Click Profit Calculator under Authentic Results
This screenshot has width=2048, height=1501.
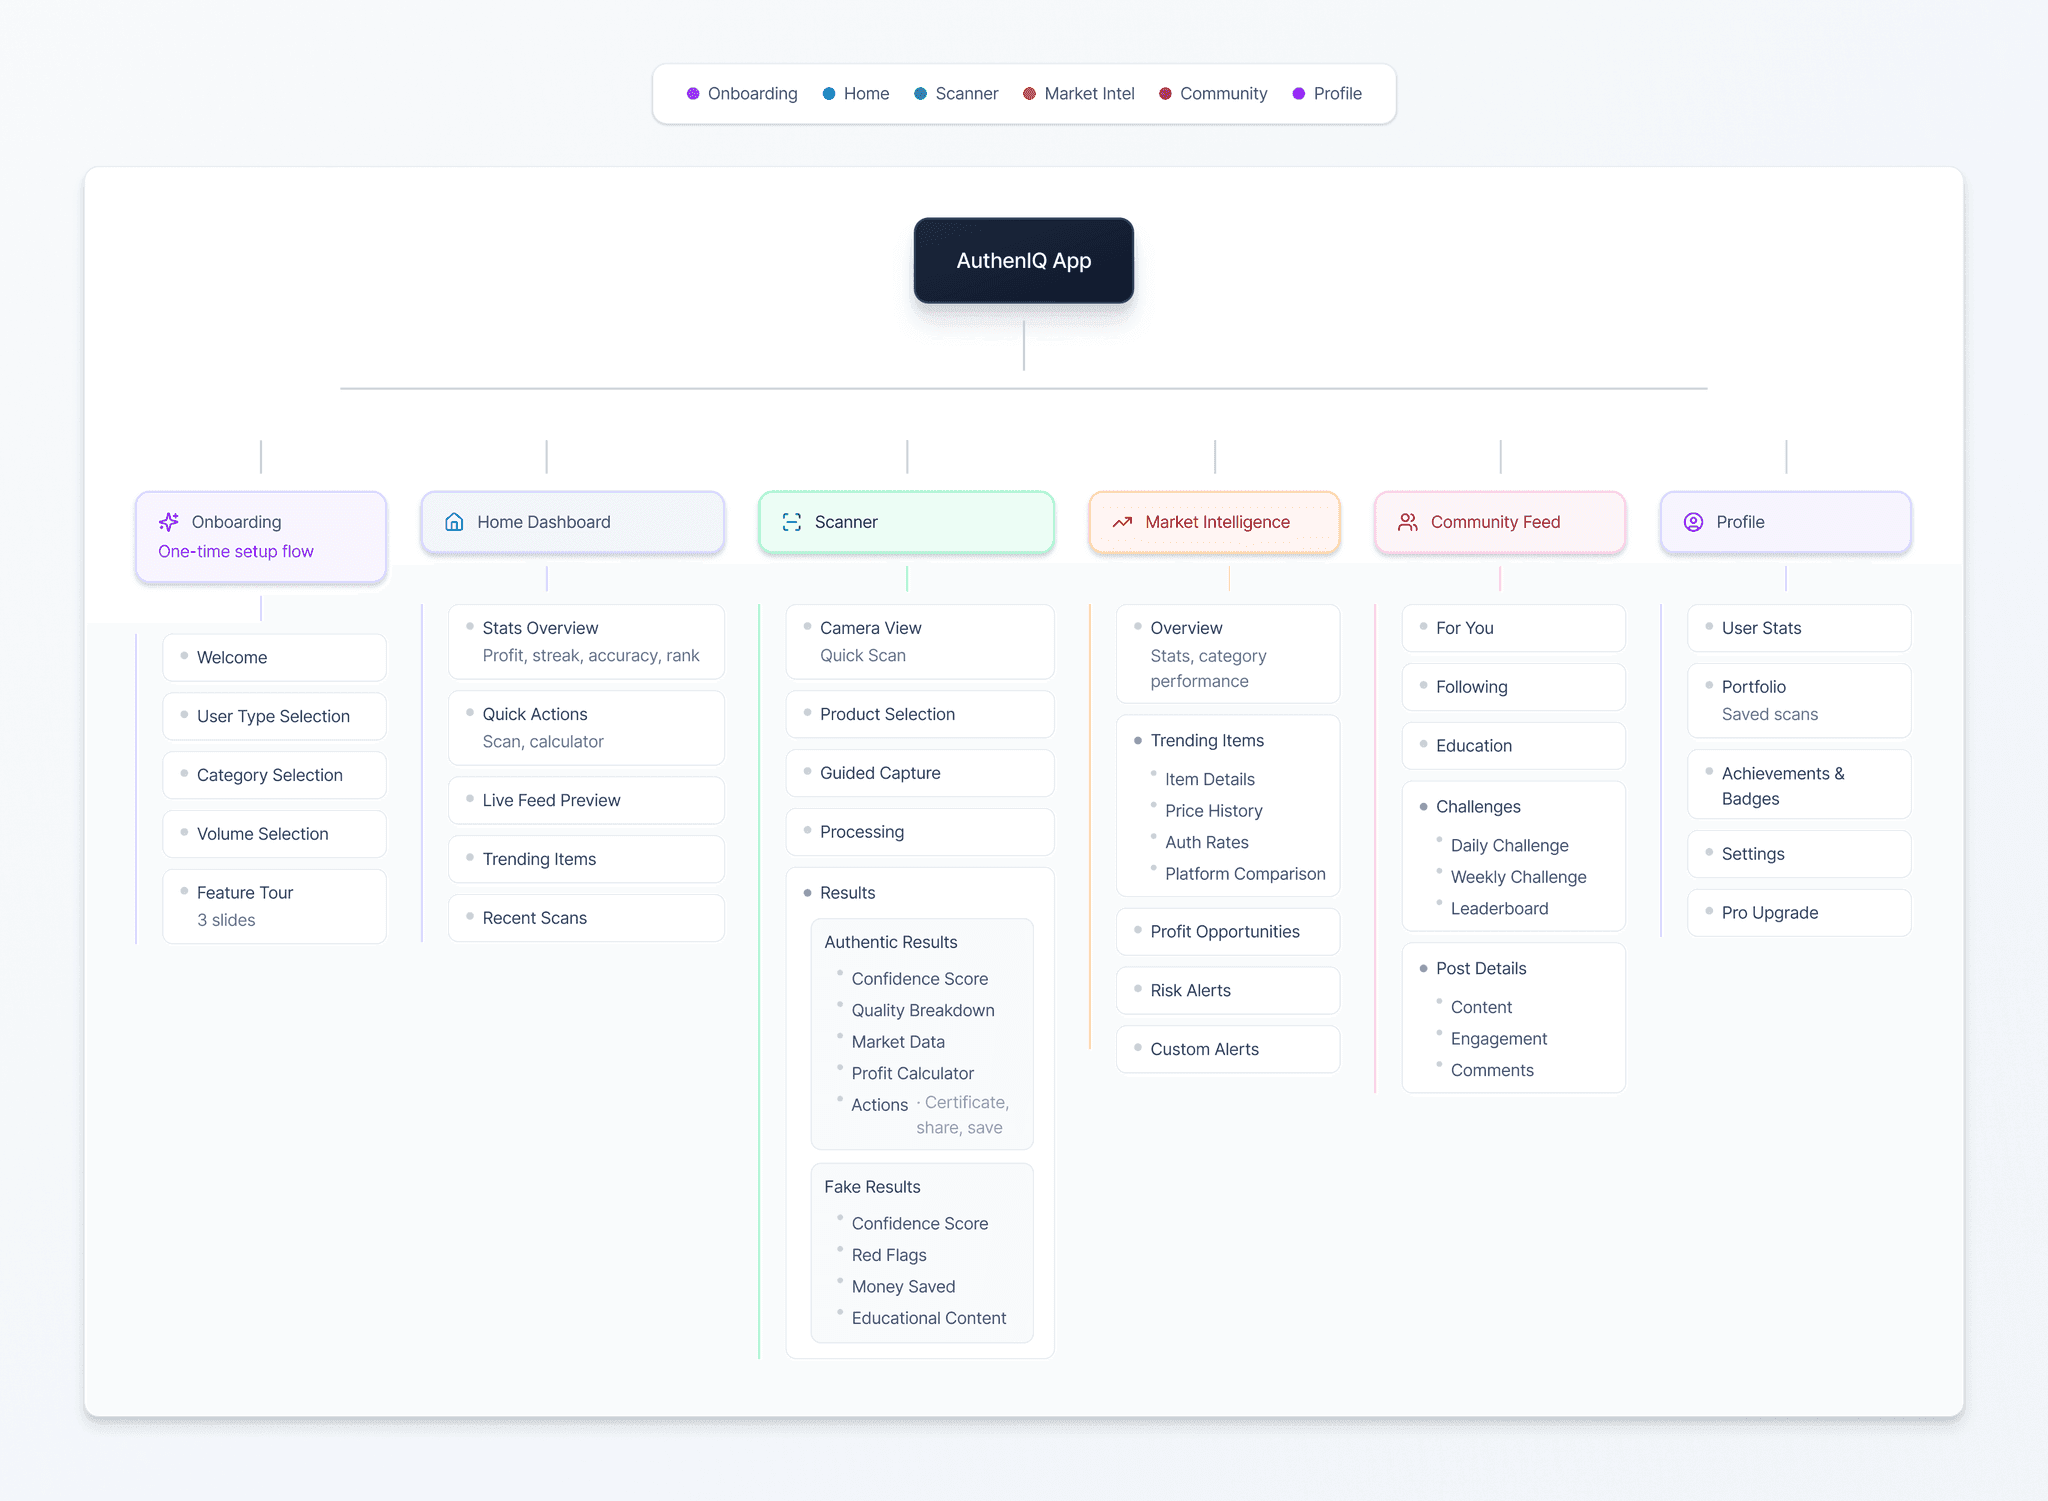click(913, 1074)
